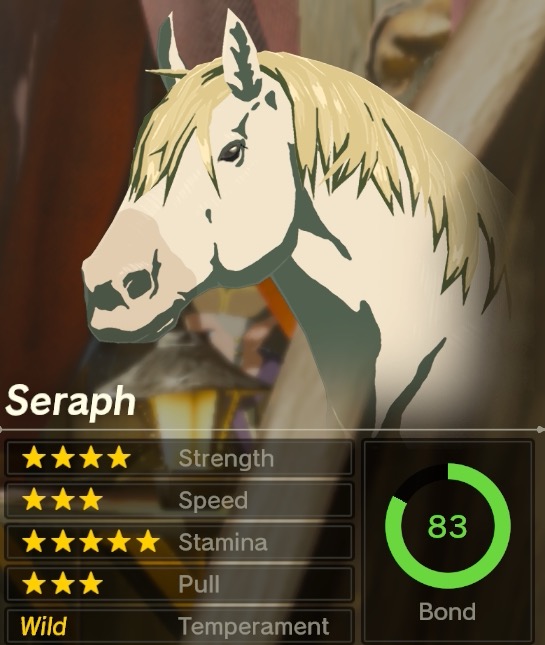Click the Bond label text
The width and height of the screenshot is (545, 645).
[x=447, y=612]
